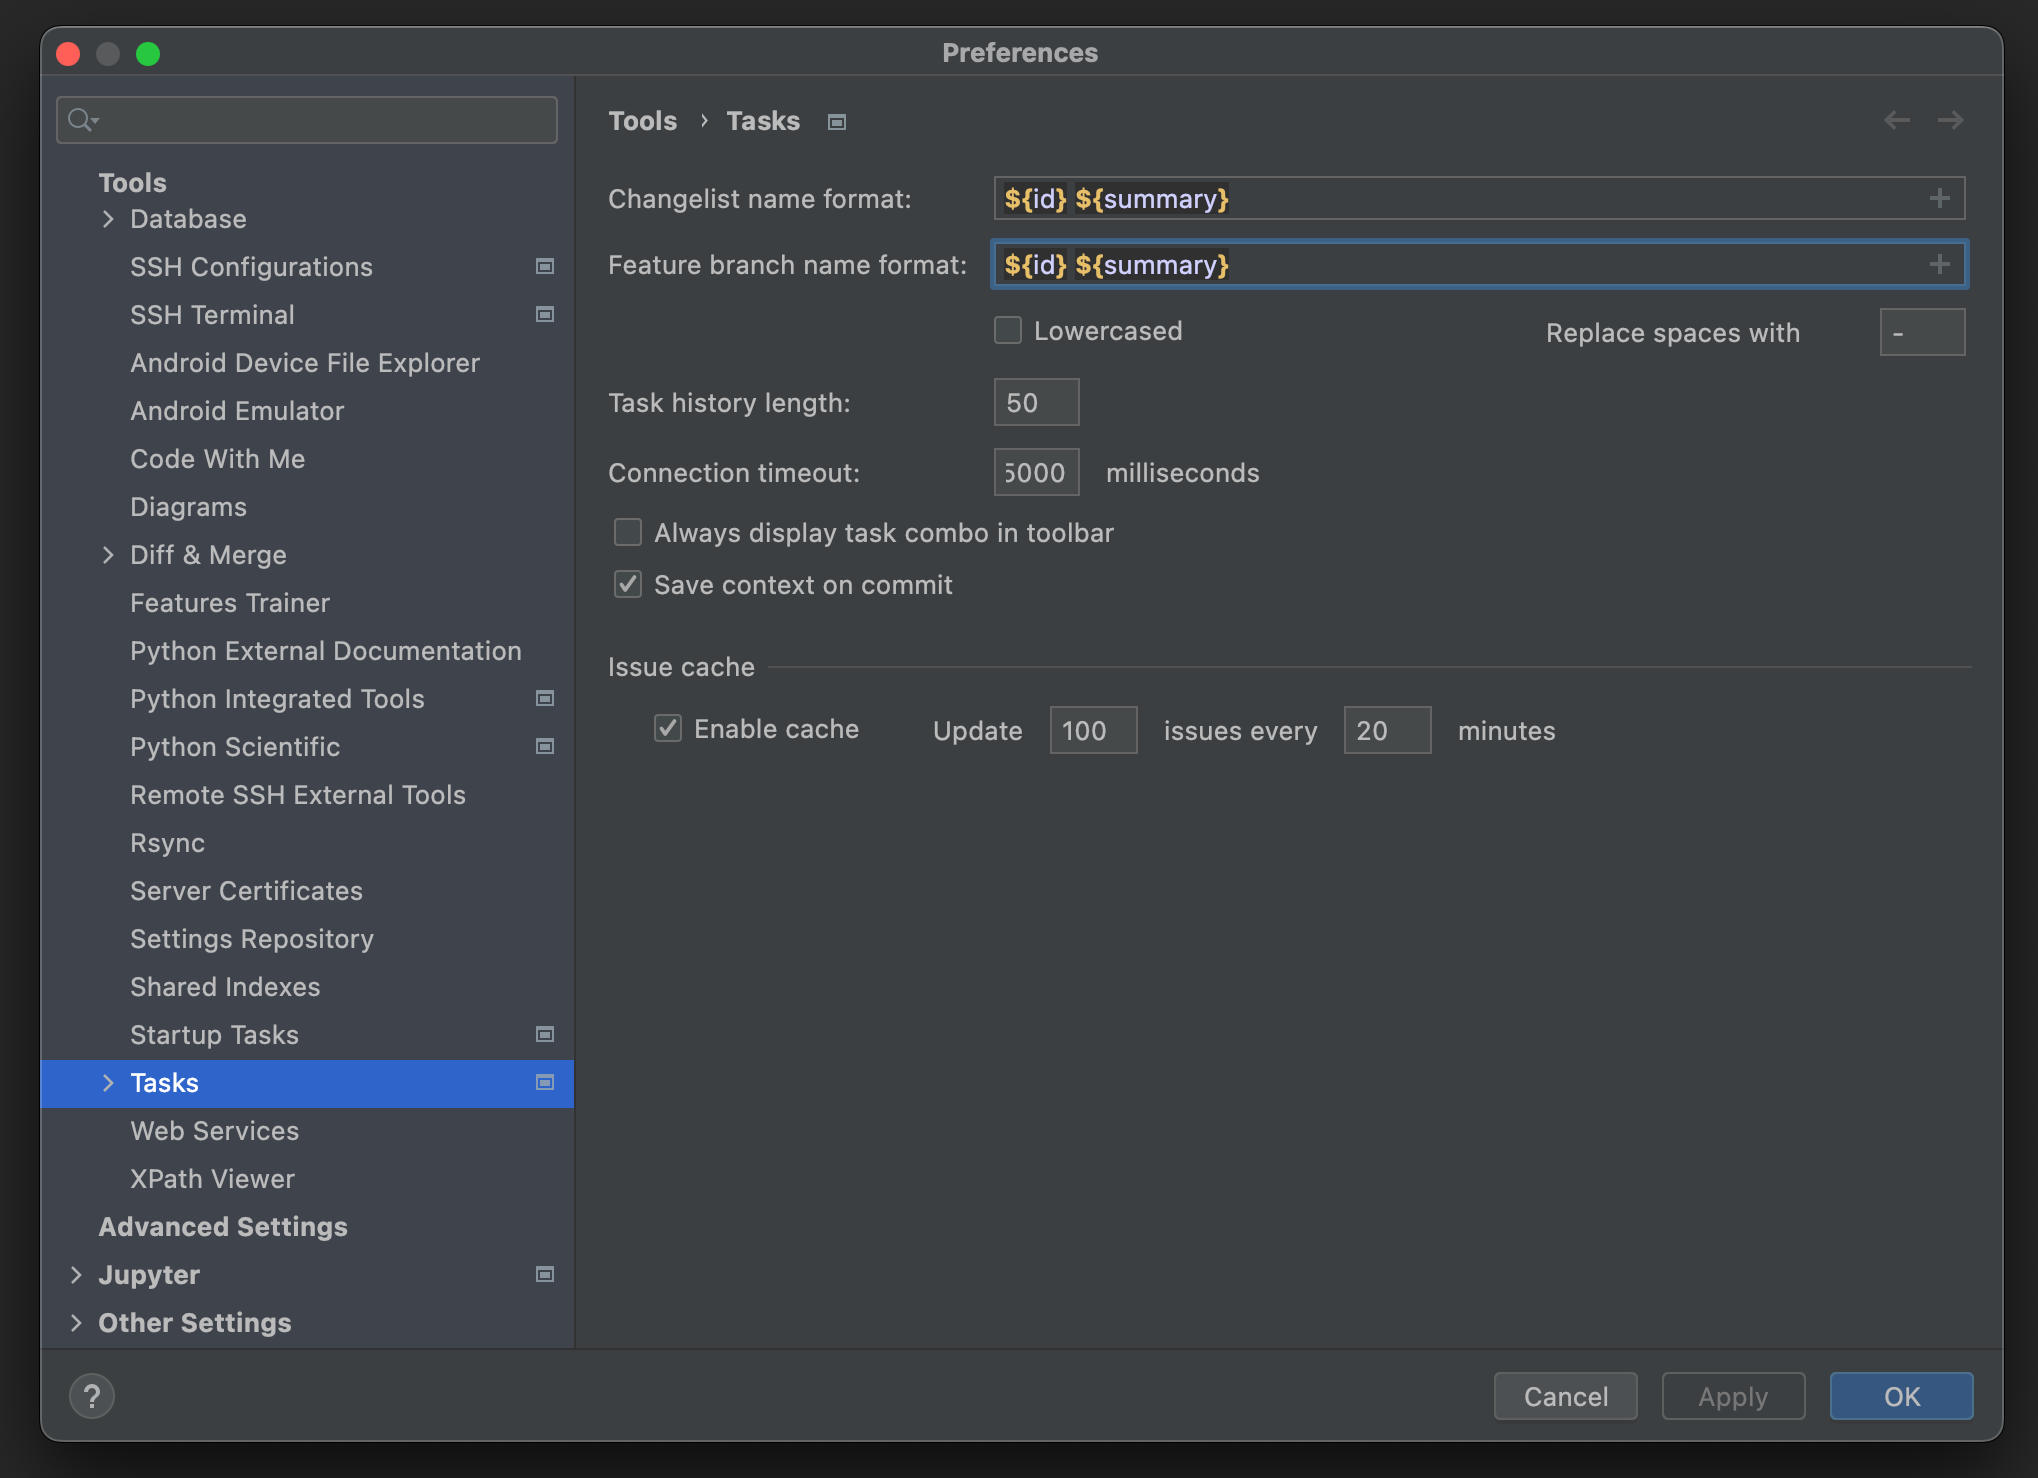This screenshot has height=1478, width=2038.
Task: Select SSH Configurations in the sidebar
Action: pyautogui.click(x=251, y=267)
